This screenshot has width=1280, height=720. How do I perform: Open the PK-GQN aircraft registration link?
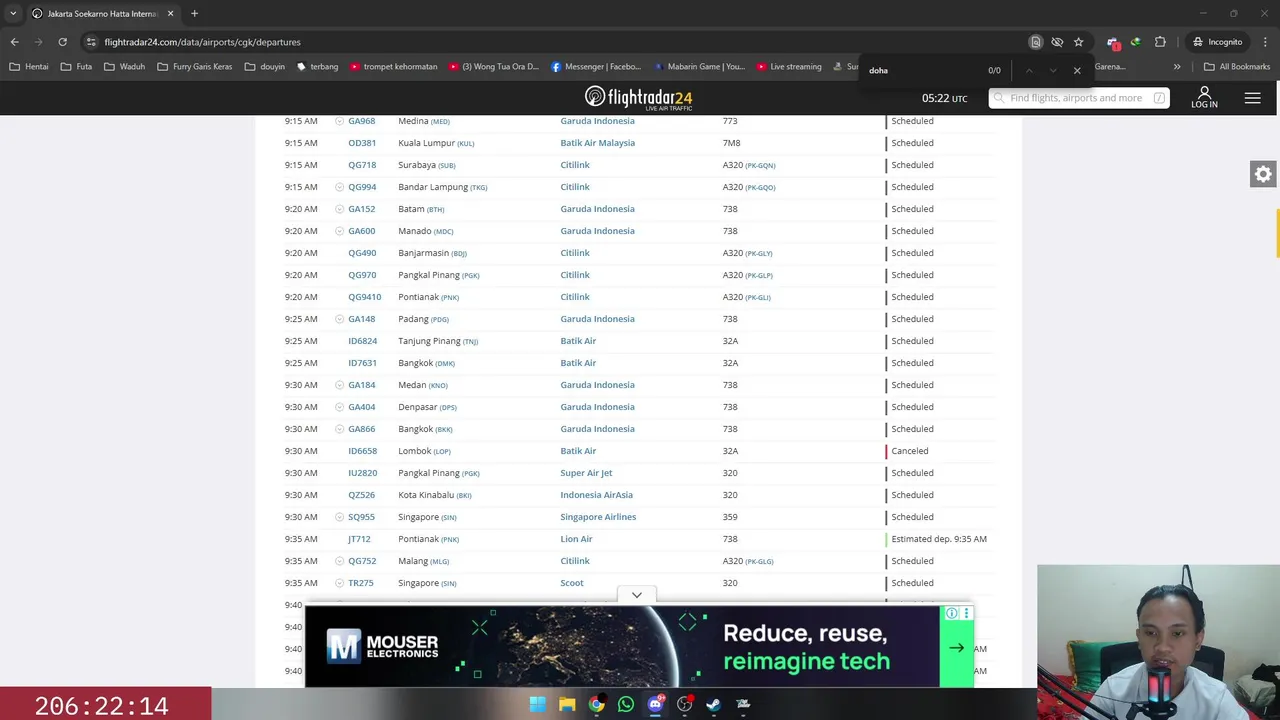[760, 165]
